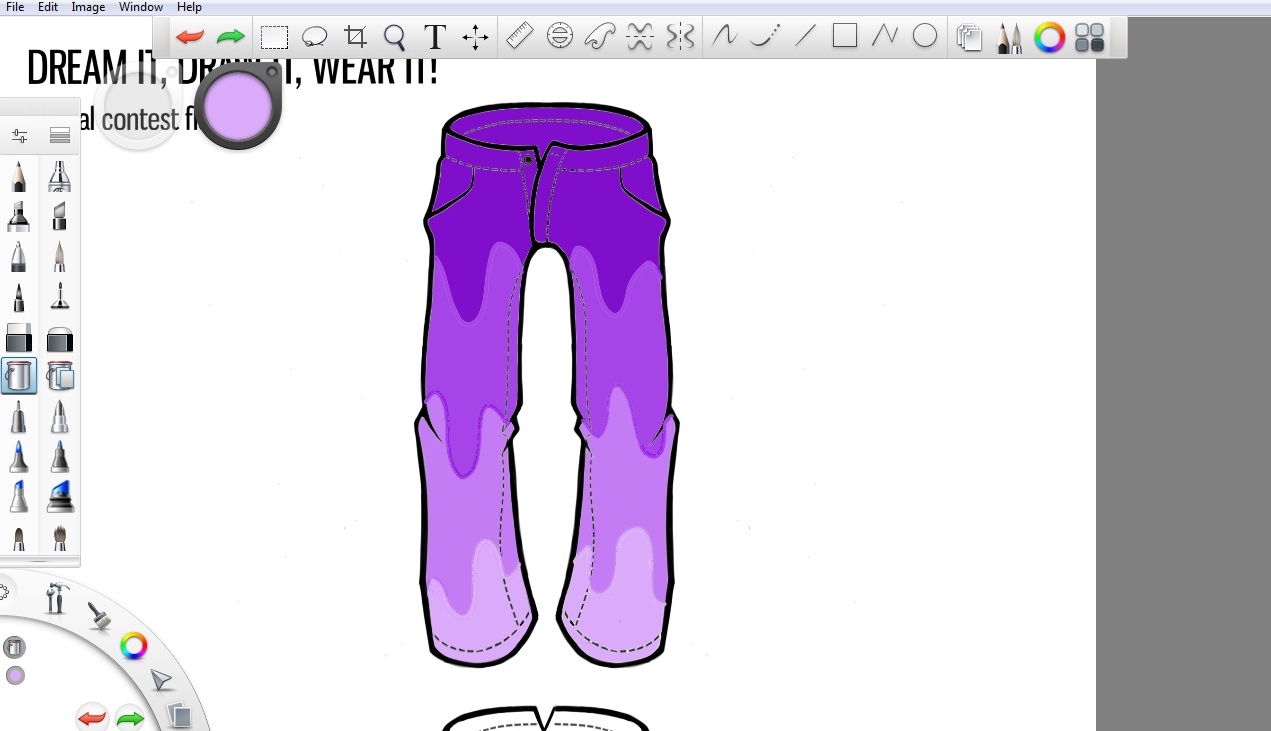The width and height of the screenshot is (1271, 731).
Task: Select the Chisel-tip marker brush
Action: [60, 216]
